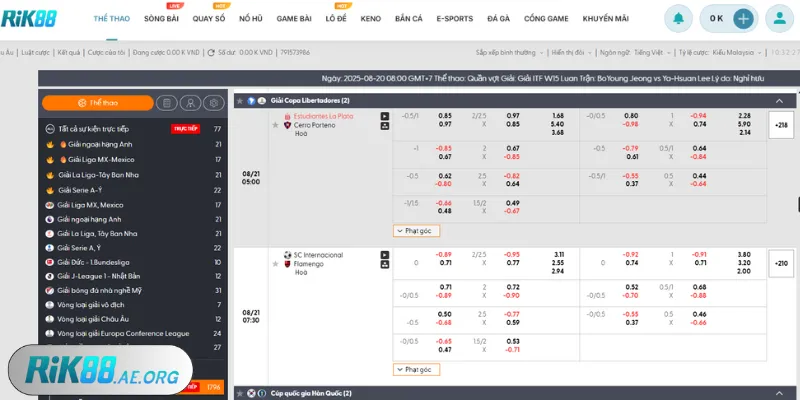Toggle favorite star for Flamengo match
Image resolution: width=800 pixels, height=400 pixels.
[x=274, y=265]
